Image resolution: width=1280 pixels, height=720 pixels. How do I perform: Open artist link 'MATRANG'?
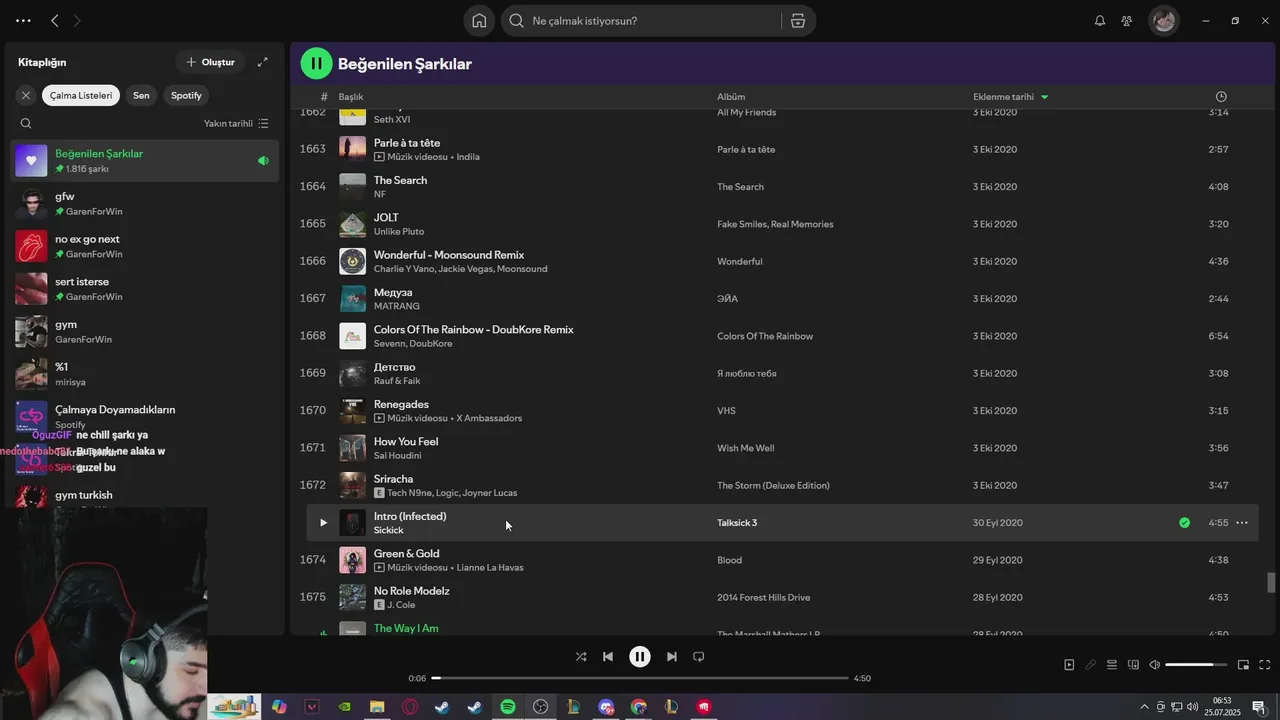point(397,306)
